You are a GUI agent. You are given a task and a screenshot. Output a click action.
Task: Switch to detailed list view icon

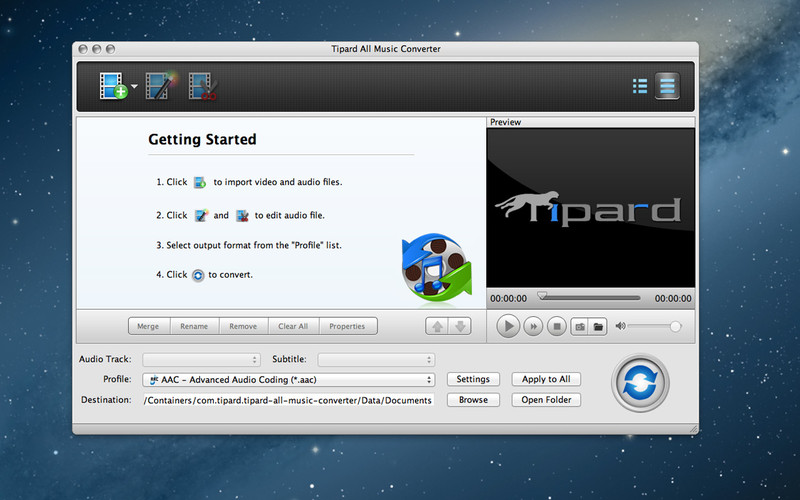tap(640, 86)
